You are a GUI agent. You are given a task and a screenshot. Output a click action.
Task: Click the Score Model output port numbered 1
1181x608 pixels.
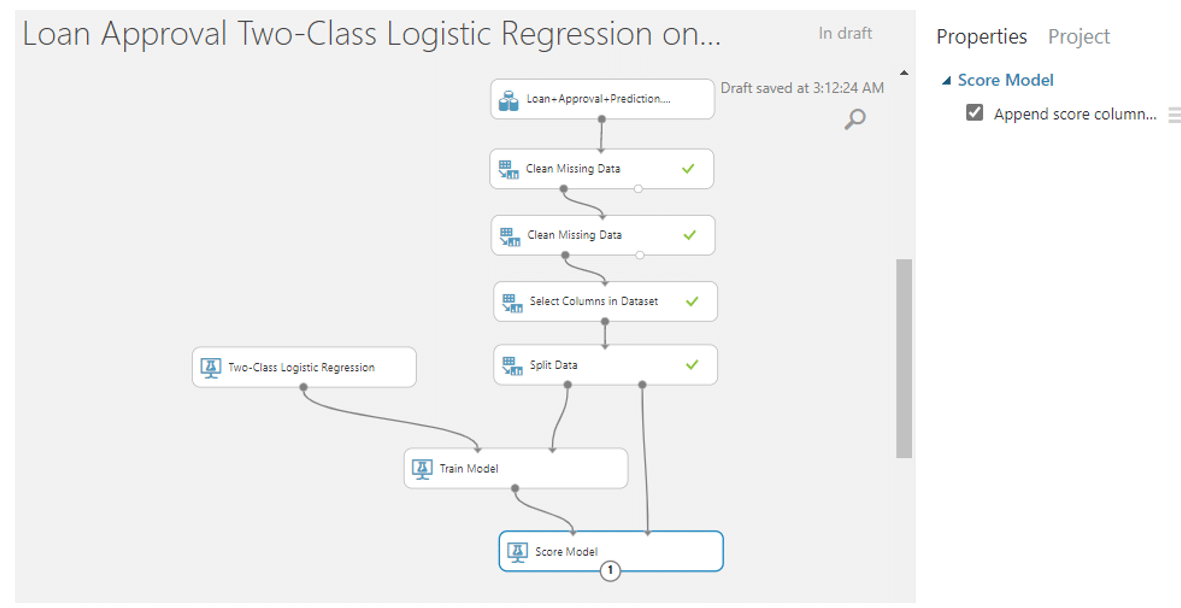click(x=610, y=571)
